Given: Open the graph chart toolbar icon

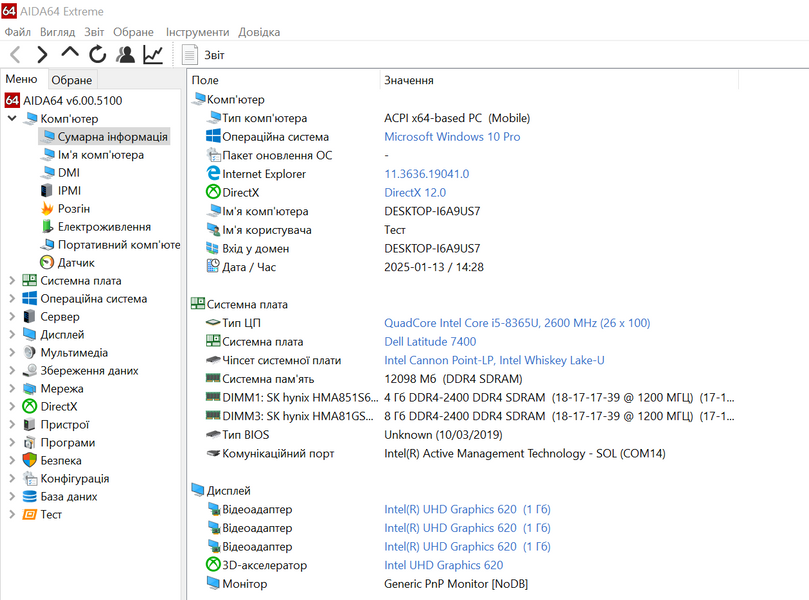Looking at the screenshot, I should (x=153, y=54).
